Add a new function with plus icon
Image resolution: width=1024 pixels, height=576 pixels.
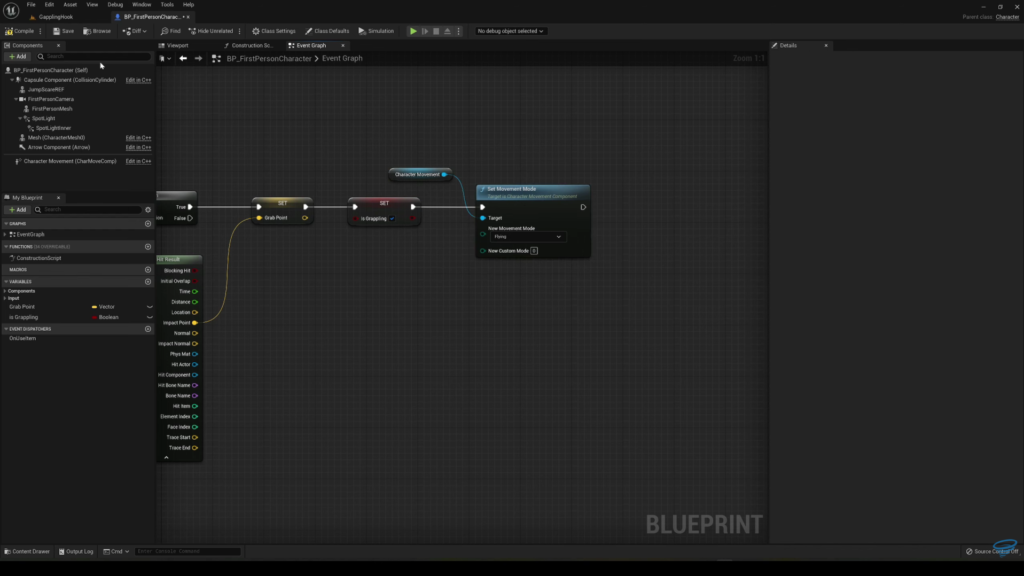point(148,247)
